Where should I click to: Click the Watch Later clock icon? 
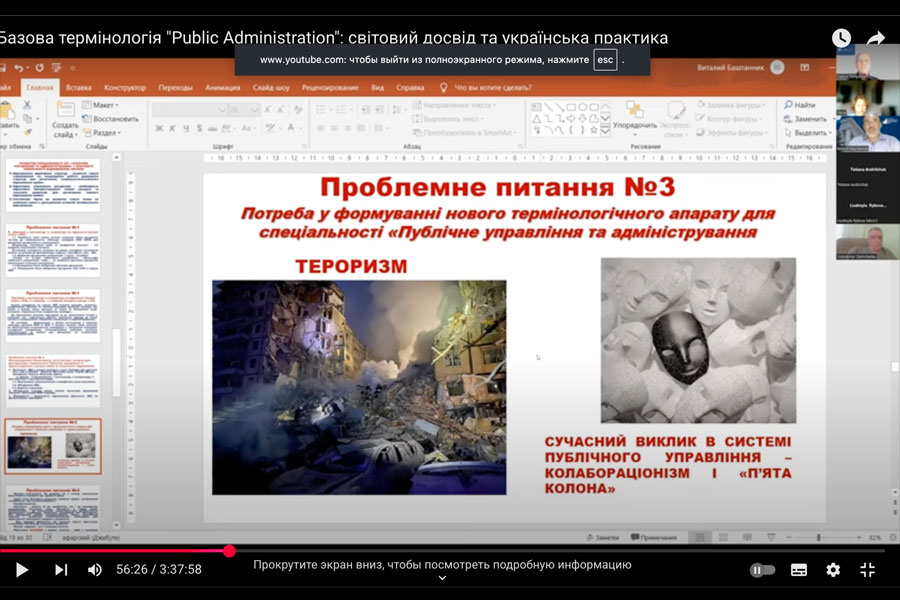coord(841,38)
